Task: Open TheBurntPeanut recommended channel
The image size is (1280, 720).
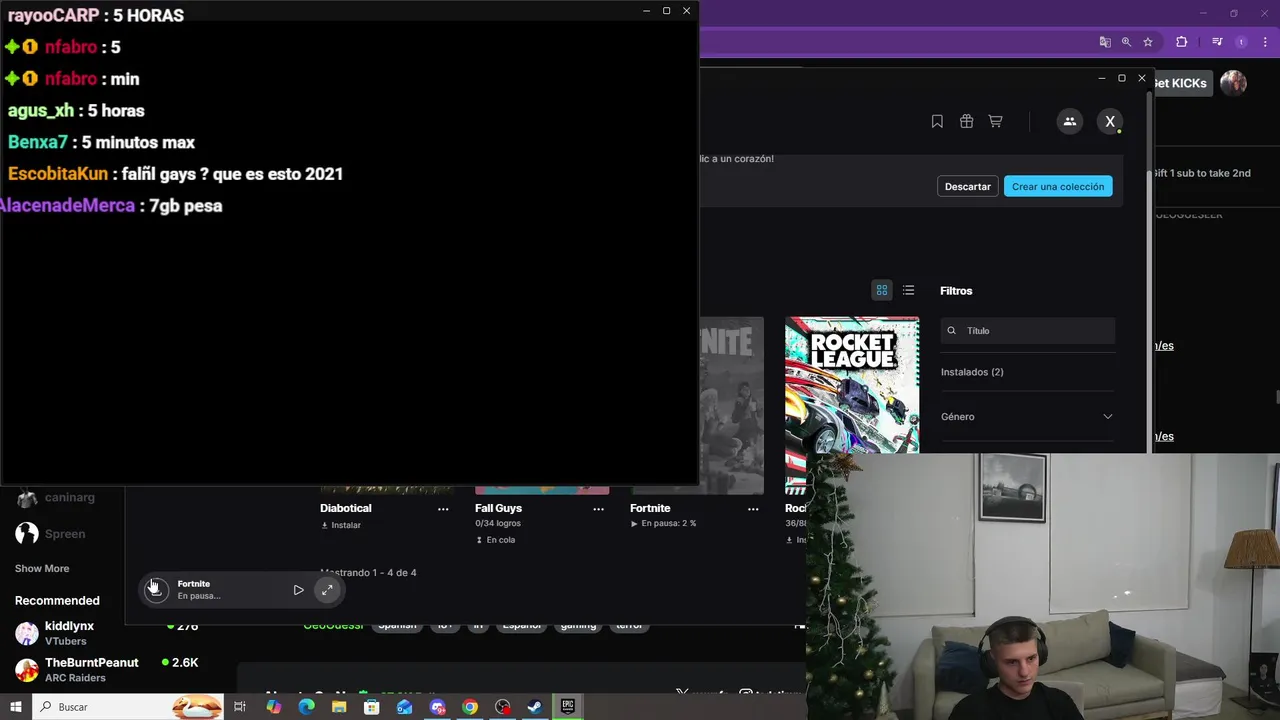Action: [91, 670]
